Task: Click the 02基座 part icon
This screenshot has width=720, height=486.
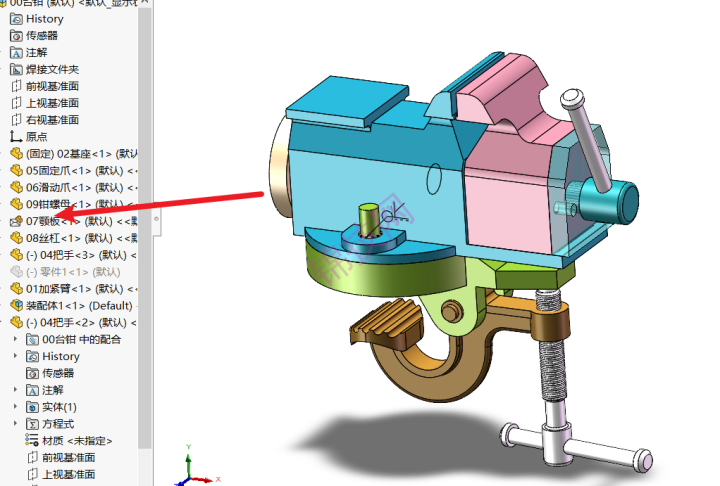Action: (16, 154)
